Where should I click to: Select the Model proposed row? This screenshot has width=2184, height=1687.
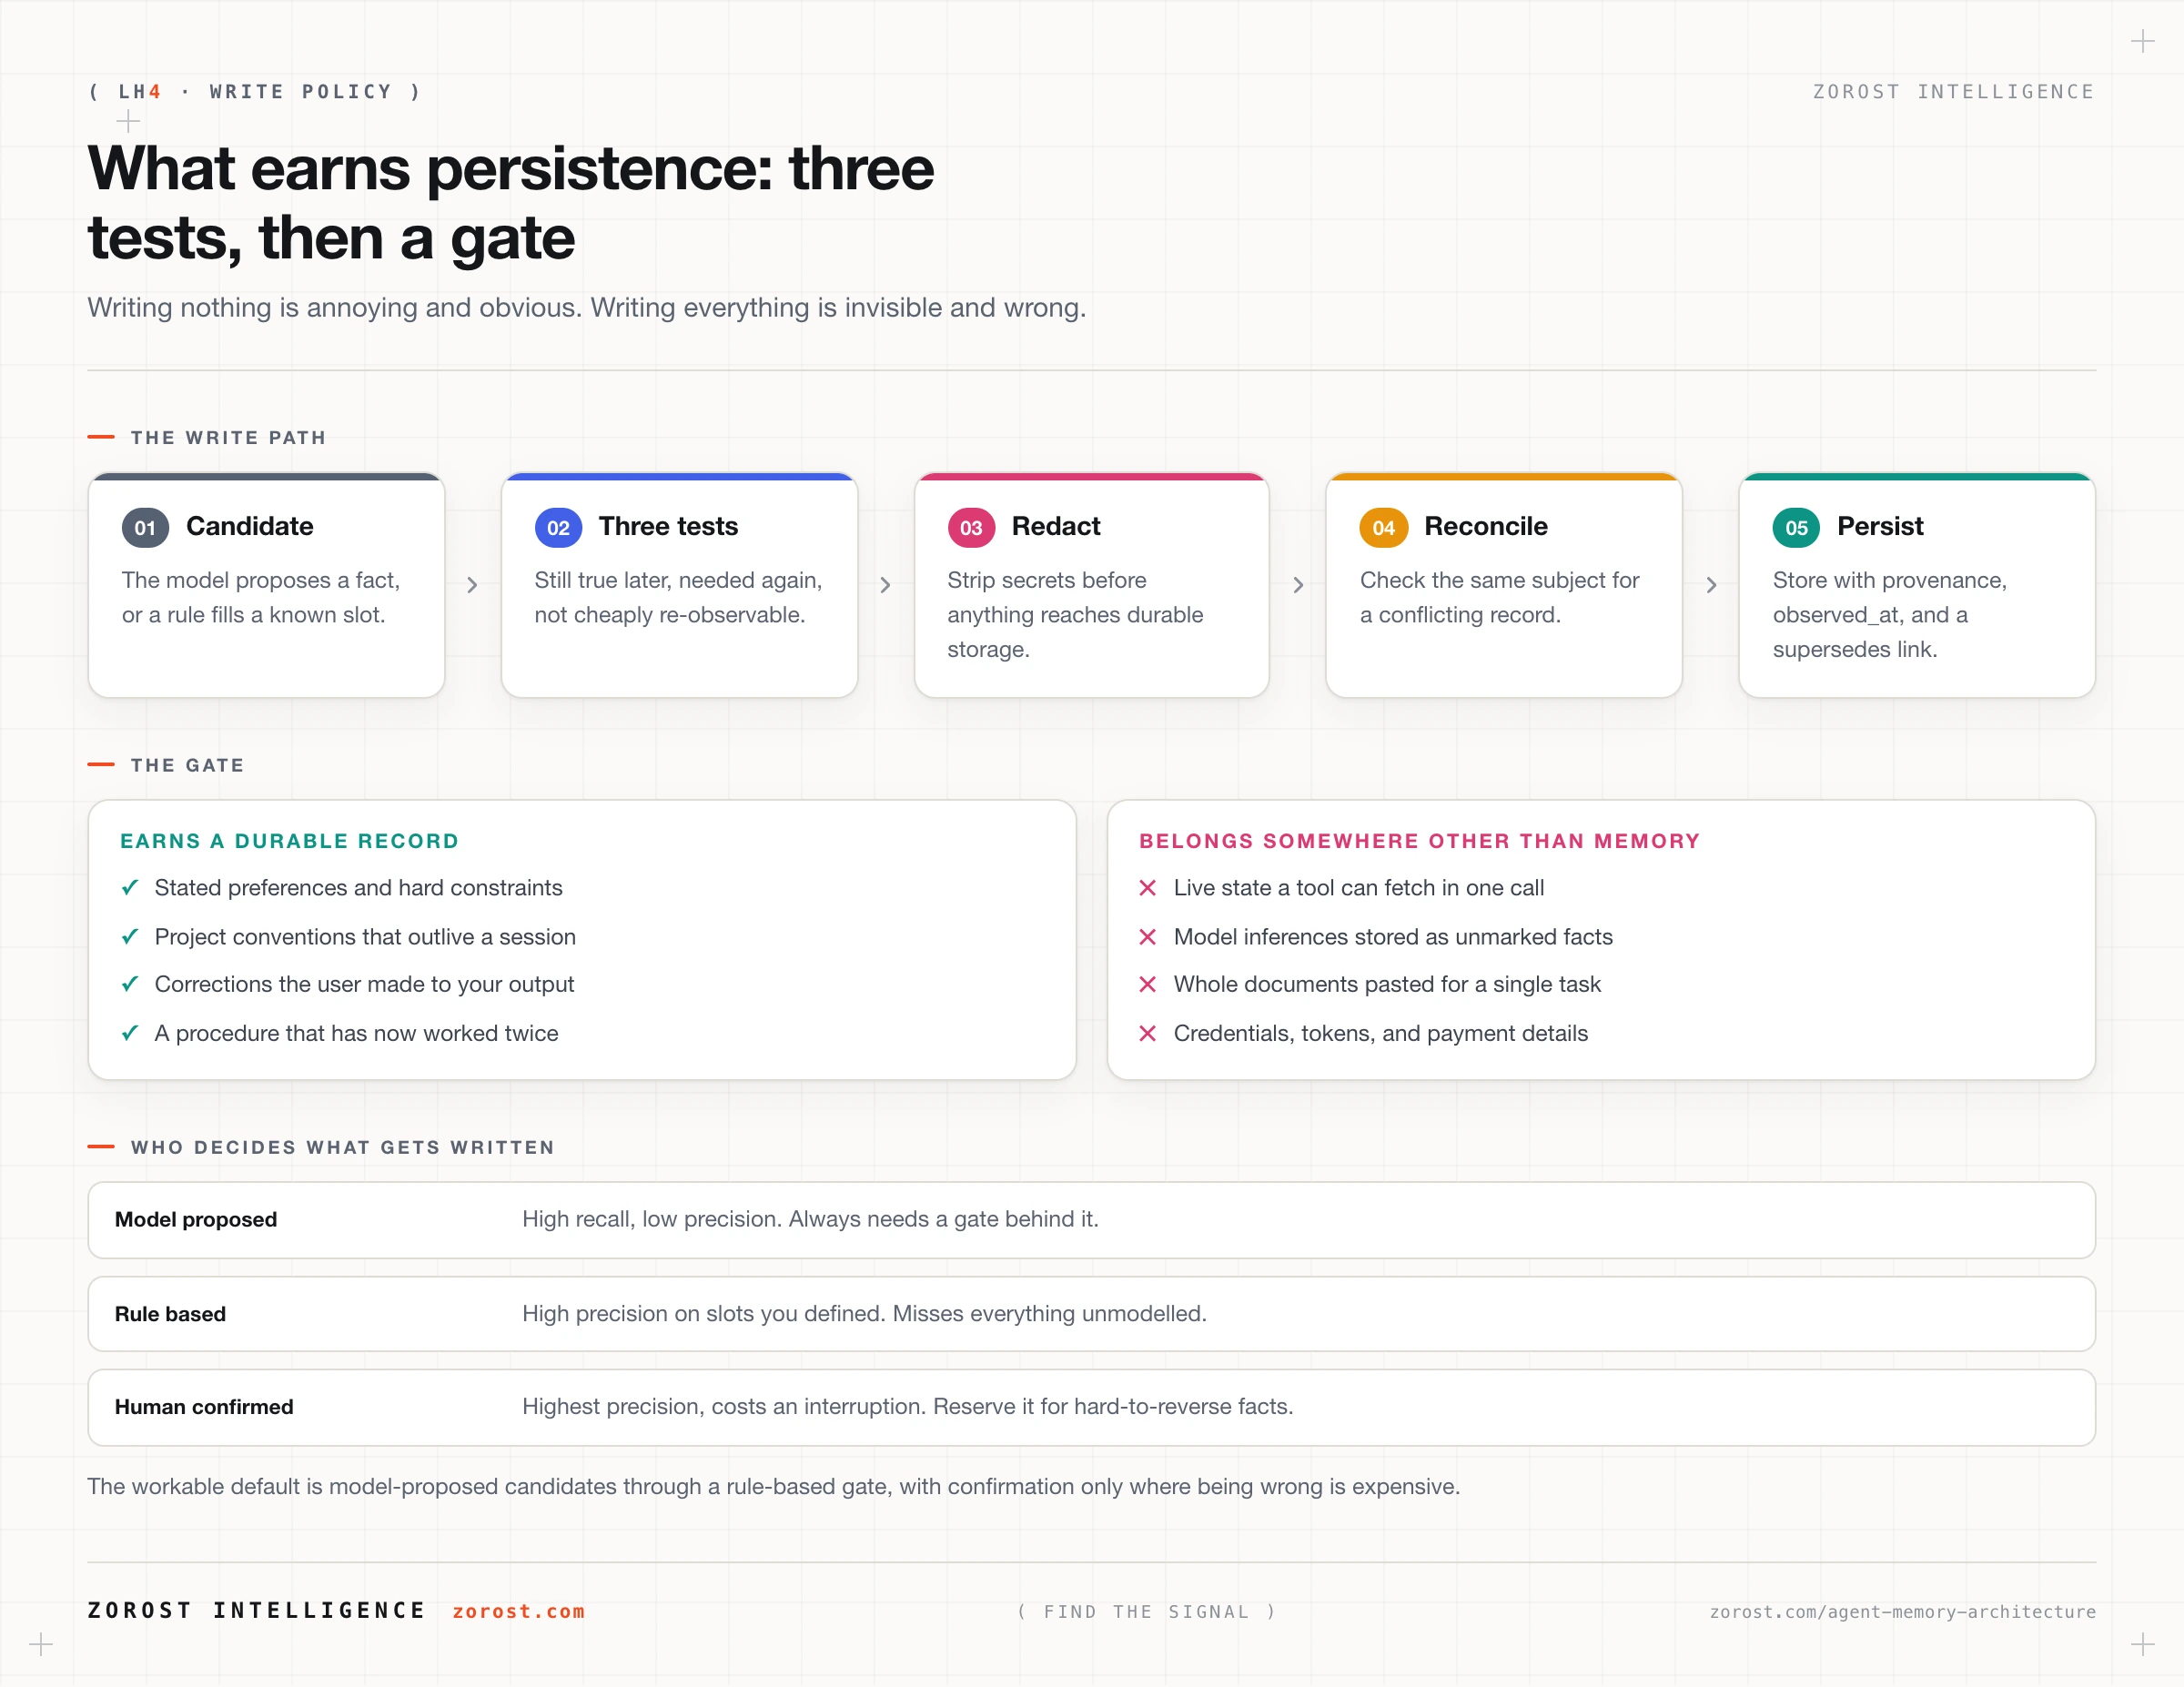click(x=1091, y=1220)
